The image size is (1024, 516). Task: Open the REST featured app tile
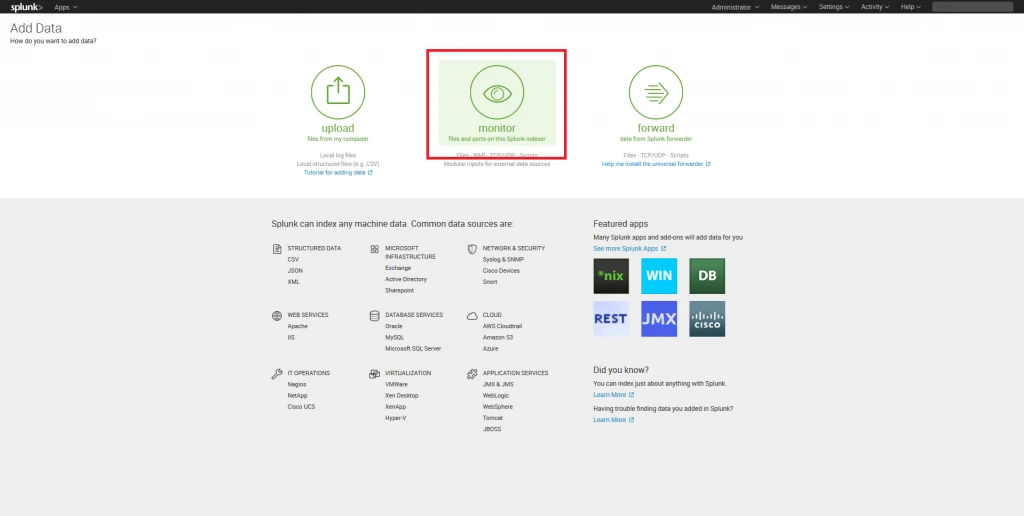coord(611,319)
